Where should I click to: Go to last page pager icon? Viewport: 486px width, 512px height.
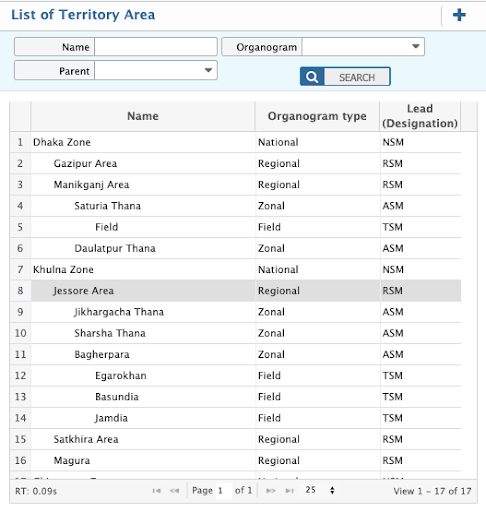coord(289,490)
